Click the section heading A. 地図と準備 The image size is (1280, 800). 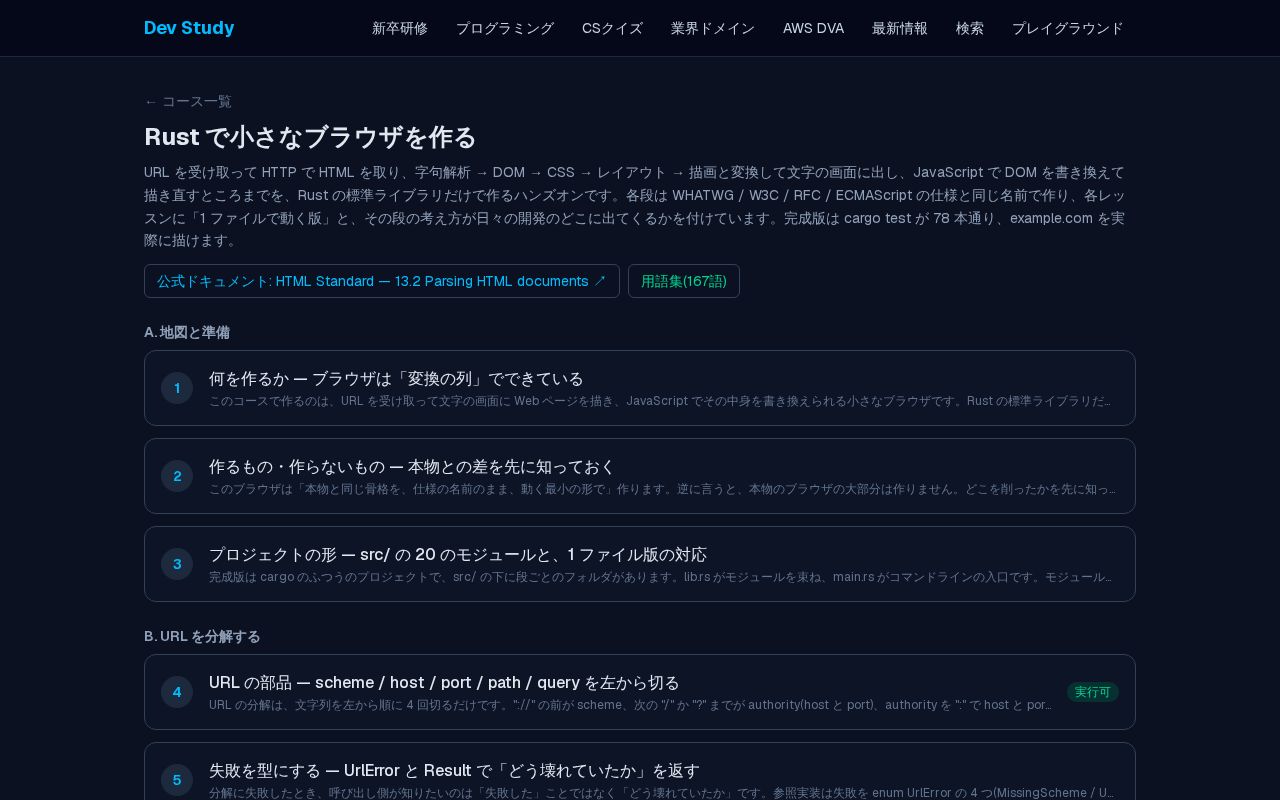point(187,332)
